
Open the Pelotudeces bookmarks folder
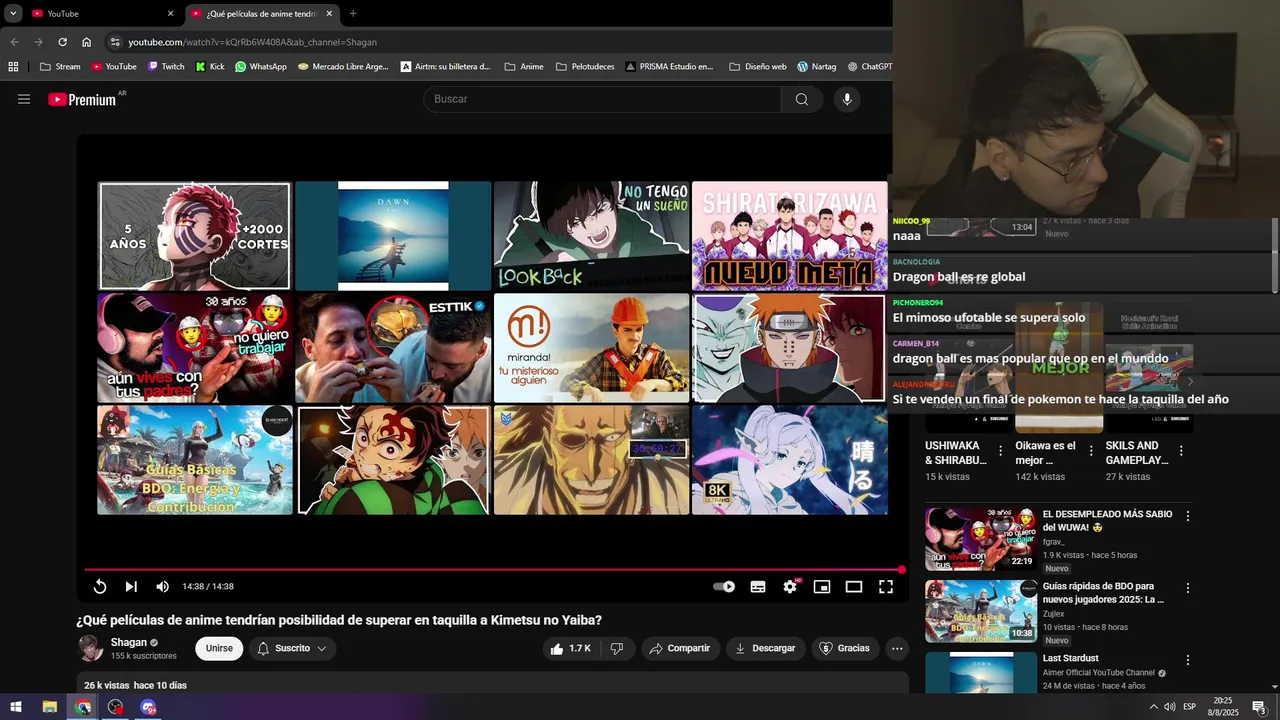pyautogui.click(x=585, y=67)
